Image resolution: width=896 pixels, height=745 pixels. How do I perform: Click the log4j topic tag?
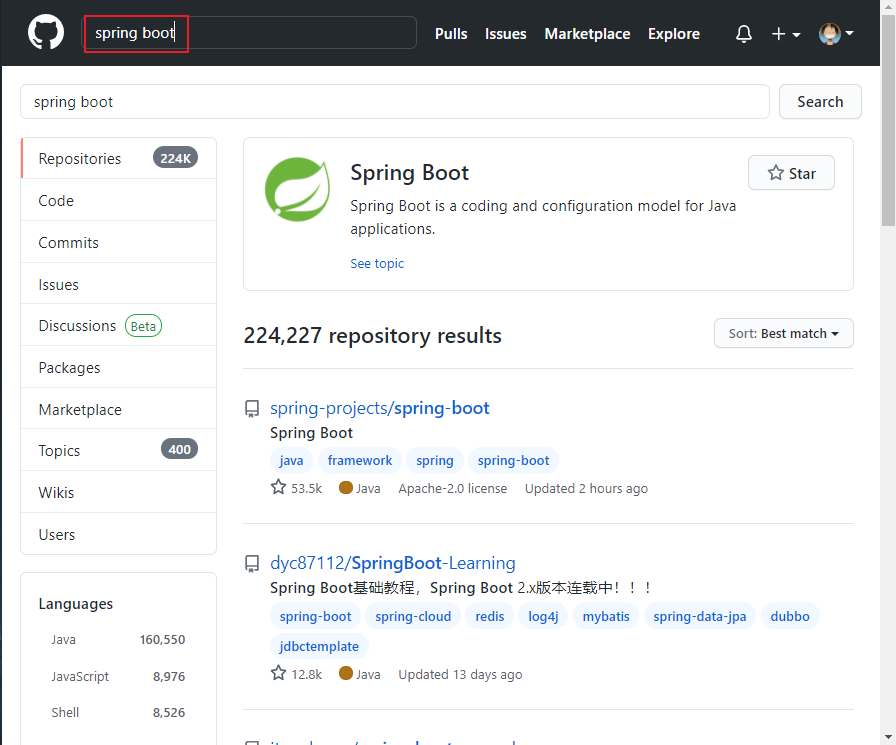pos(543,616)
